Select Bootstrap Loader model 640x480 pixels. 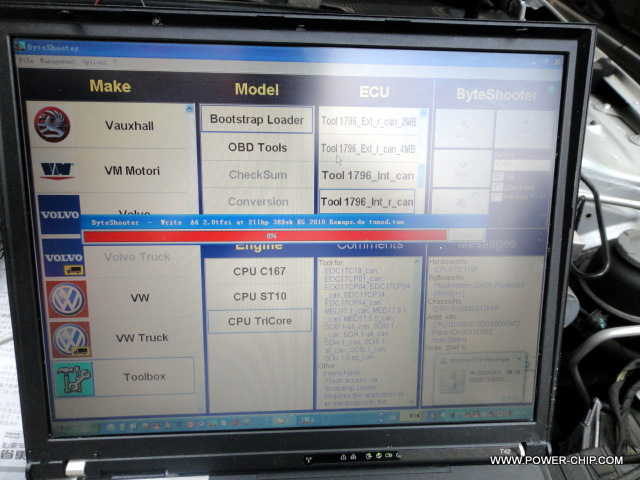pos(257,120)
